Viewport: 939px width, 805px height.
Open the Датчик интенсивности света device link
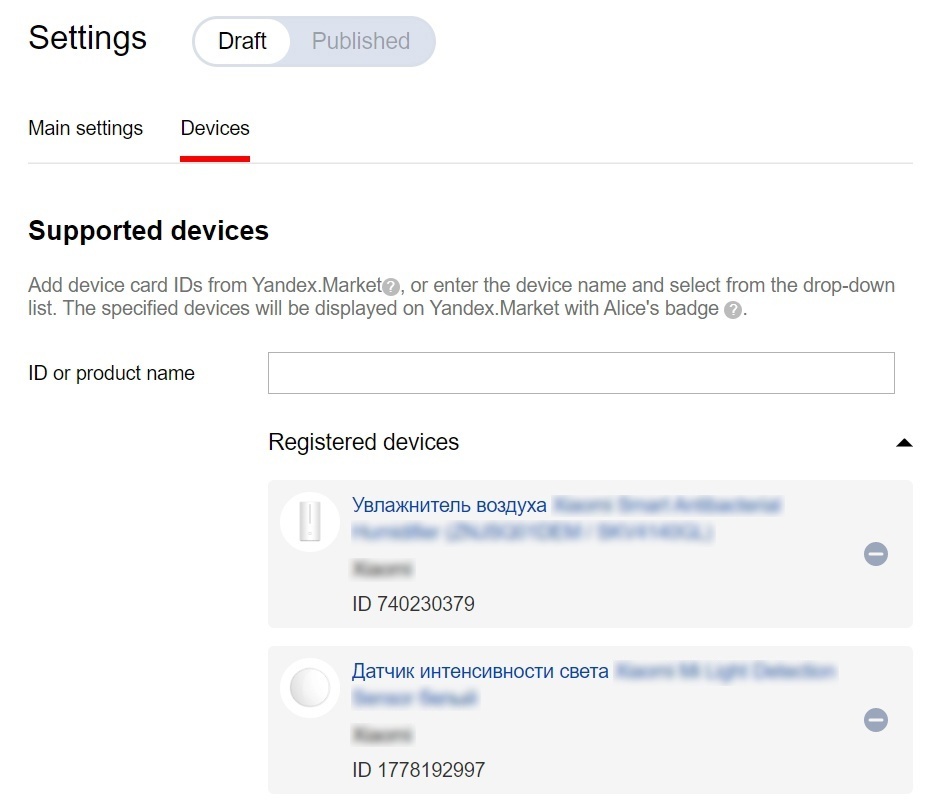[480, 671]
